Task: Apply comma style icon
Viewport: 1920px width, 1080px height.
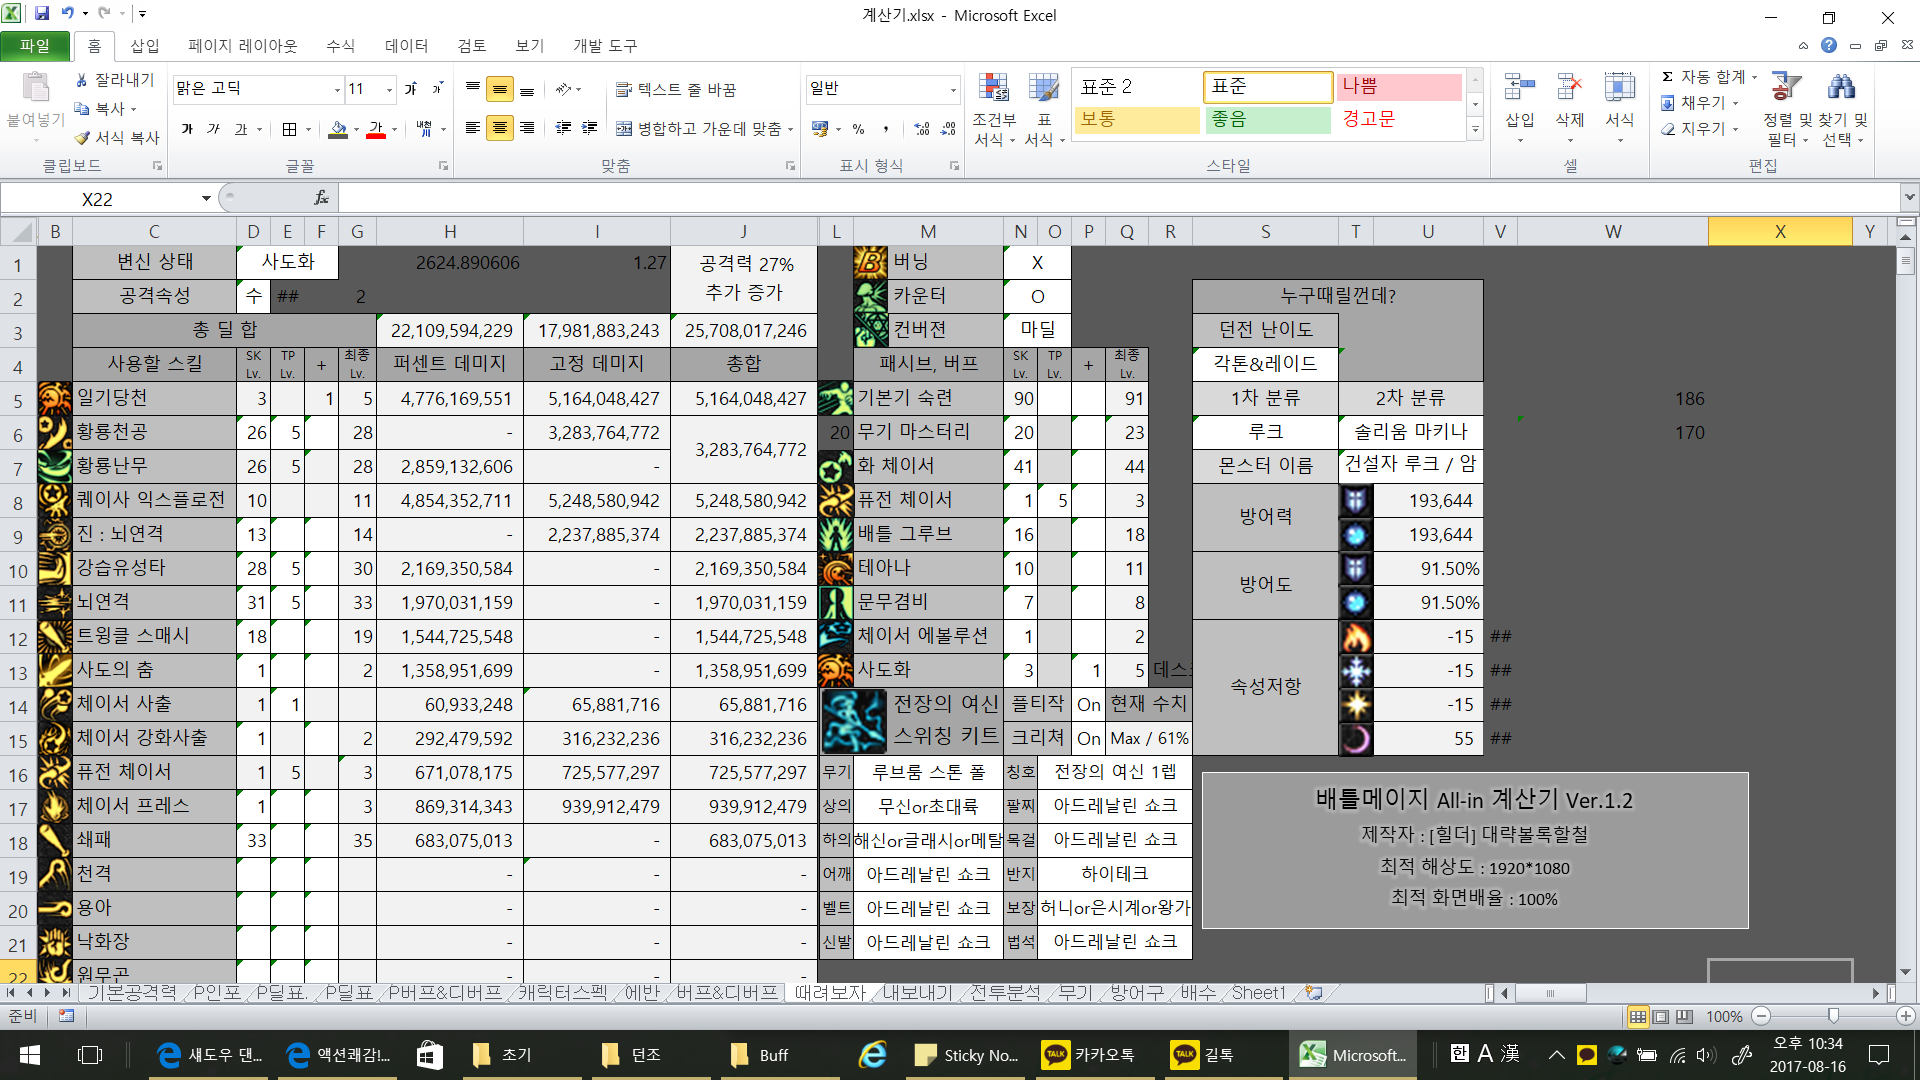Action: [886, 128]
